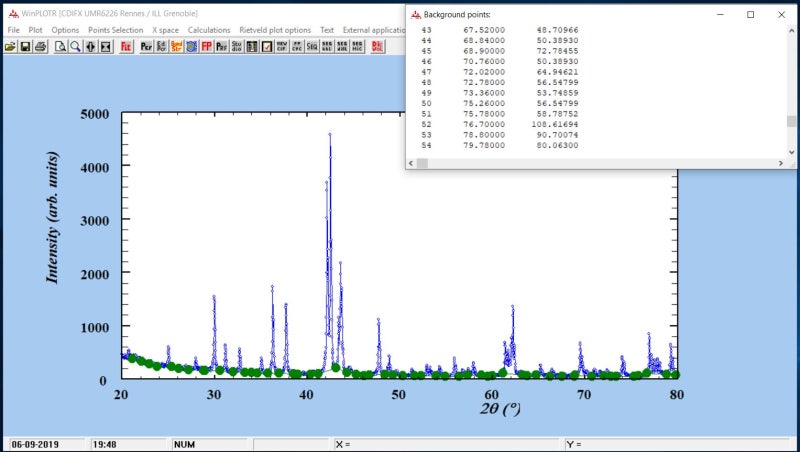This screenshot has height=452, width=800.
Task: Click the page preview magnifier icon
Action: [x=60, y=46]
